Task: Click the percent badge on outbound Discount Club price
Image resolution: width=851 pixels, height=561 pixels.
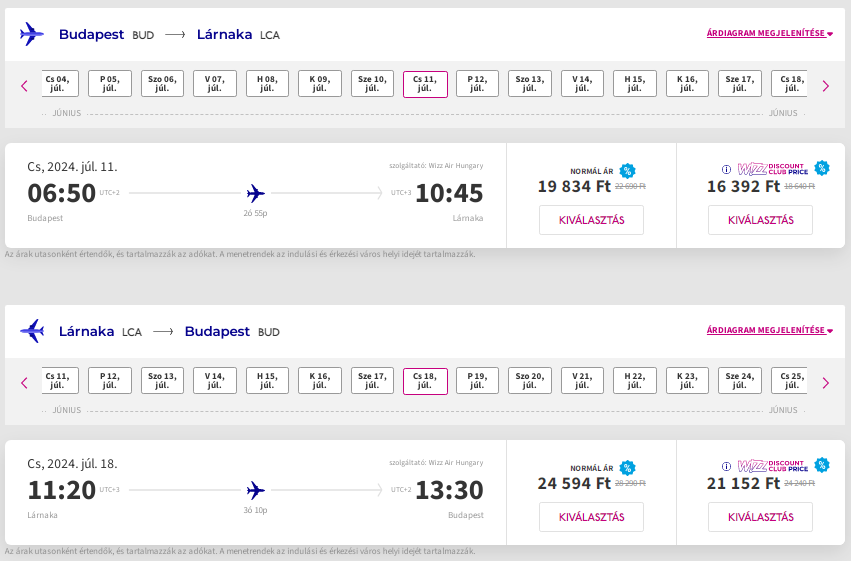Action: point(822,168)
